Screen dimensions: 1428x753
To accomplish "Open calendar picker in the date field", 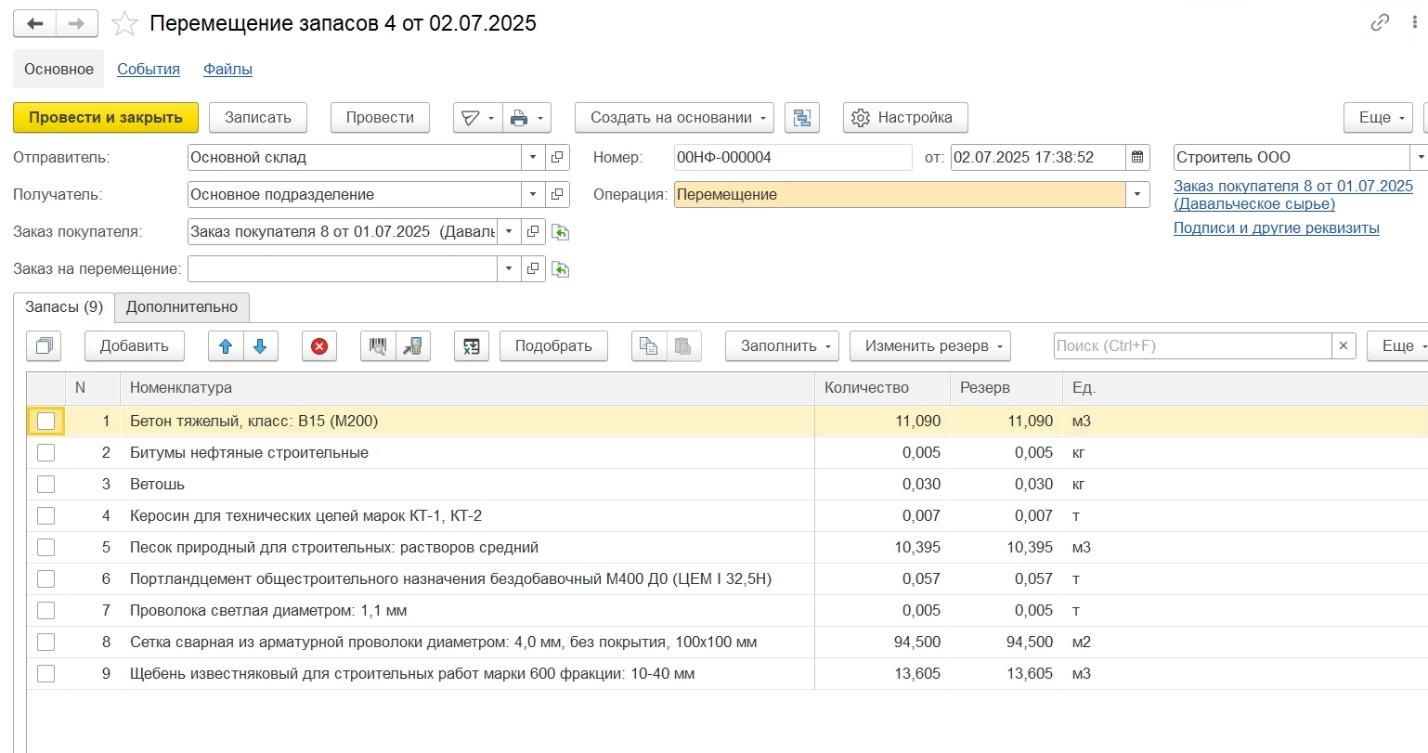I will click(1137, 157).
